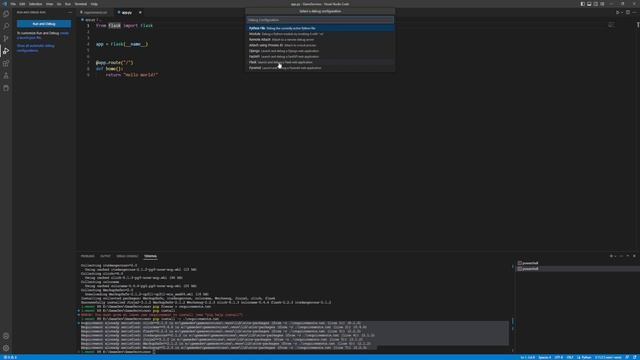
Task: Choose Attach using Process ID option
Action: [x=320, y=45]
